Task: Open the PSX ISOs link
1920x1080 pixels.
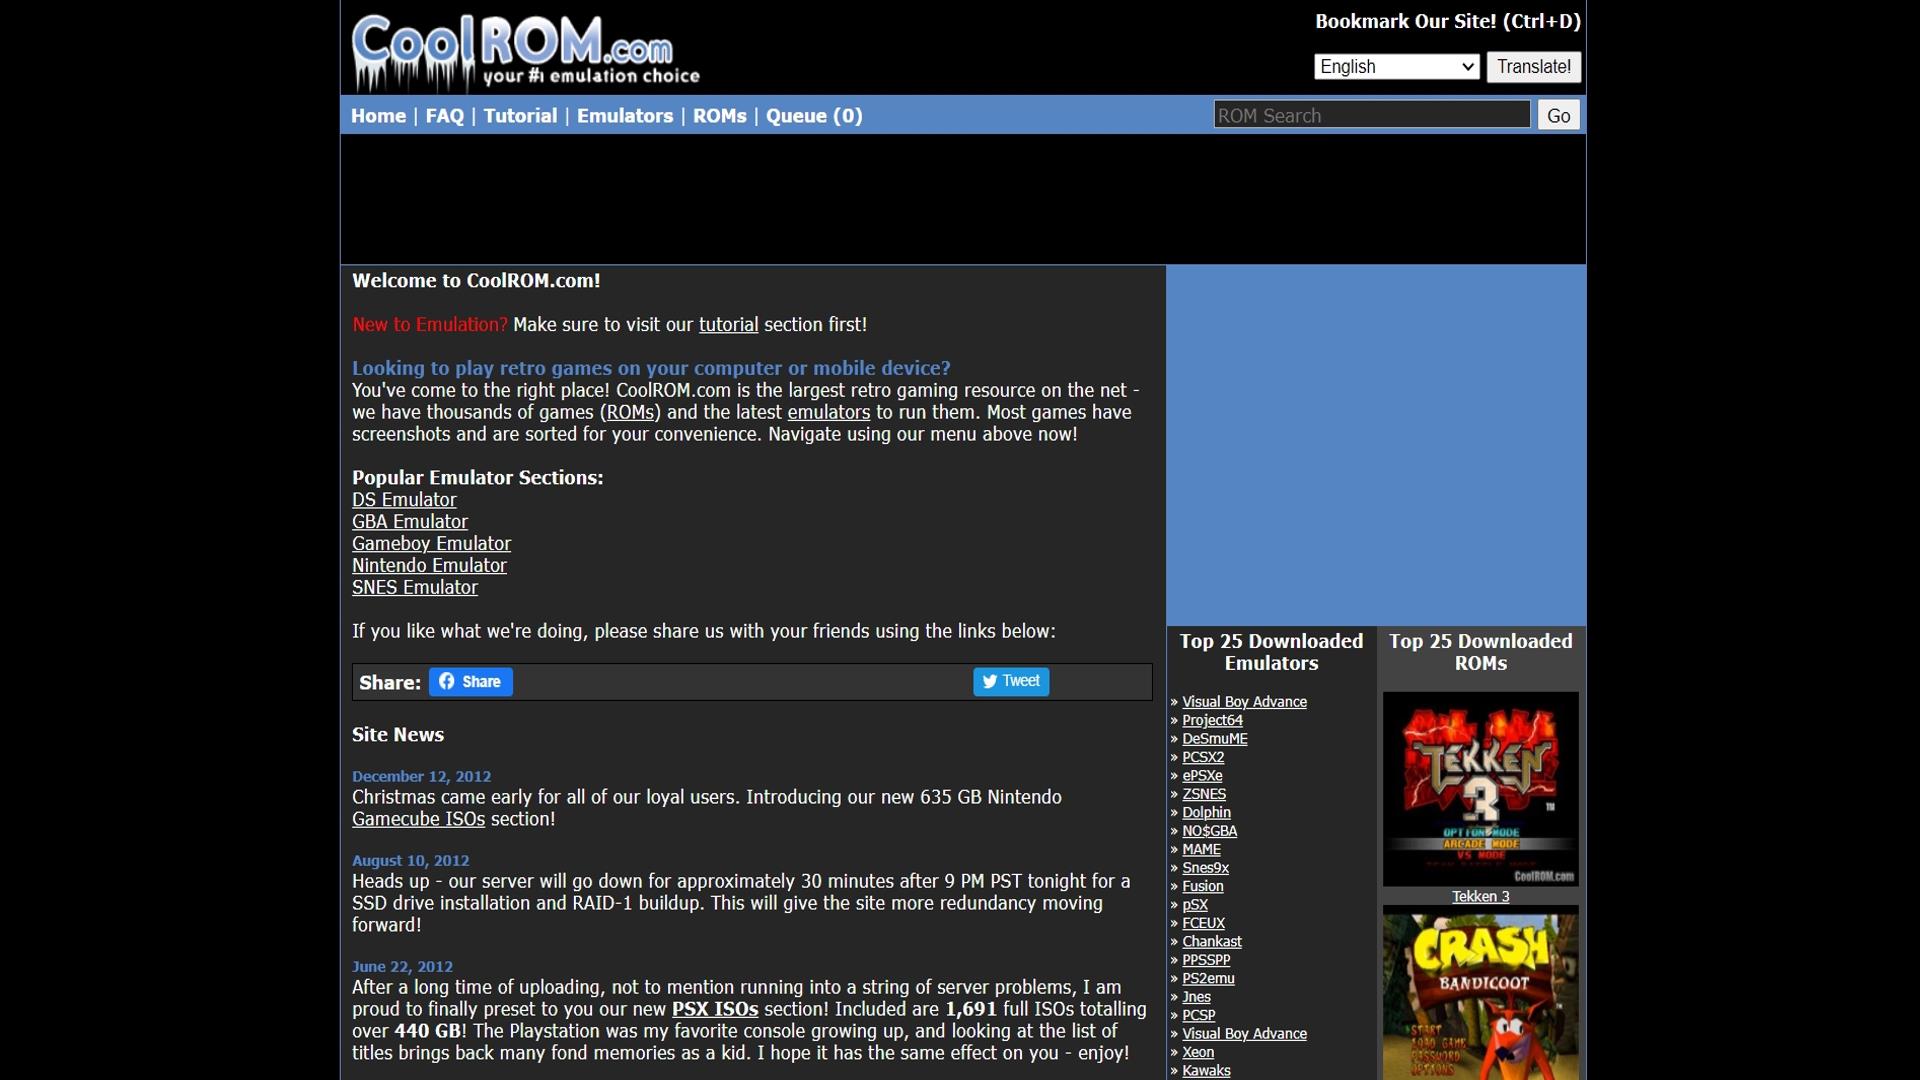Action: (x=715, y=1010)
